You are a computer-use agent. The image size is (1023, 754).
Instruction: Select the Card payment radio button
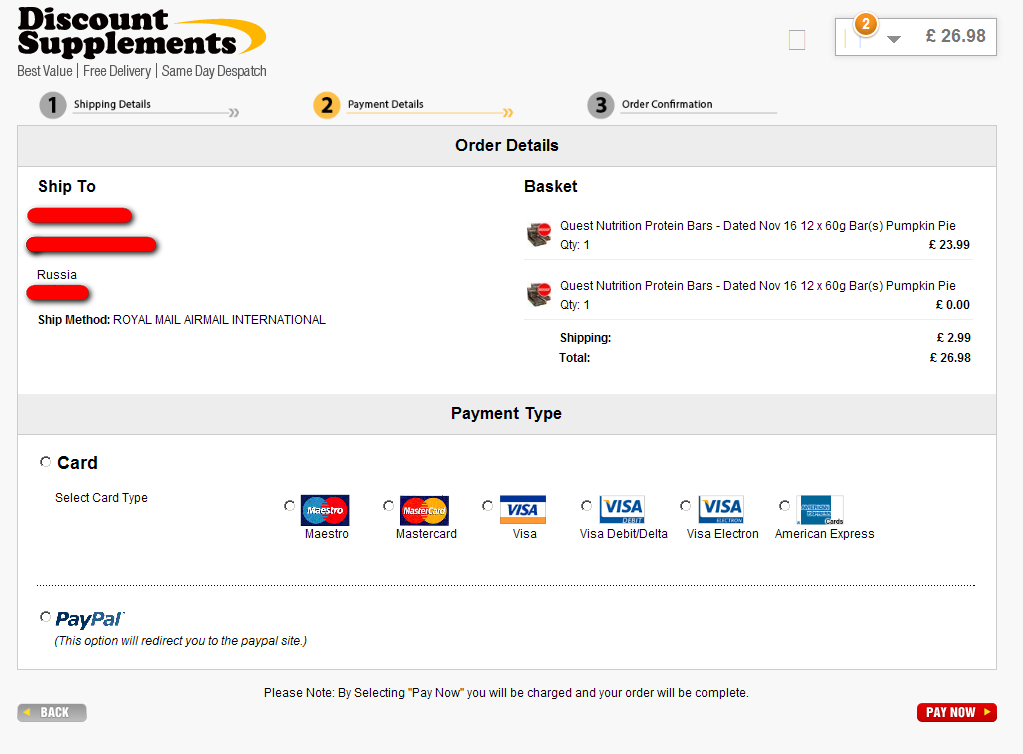pos(46,462)
